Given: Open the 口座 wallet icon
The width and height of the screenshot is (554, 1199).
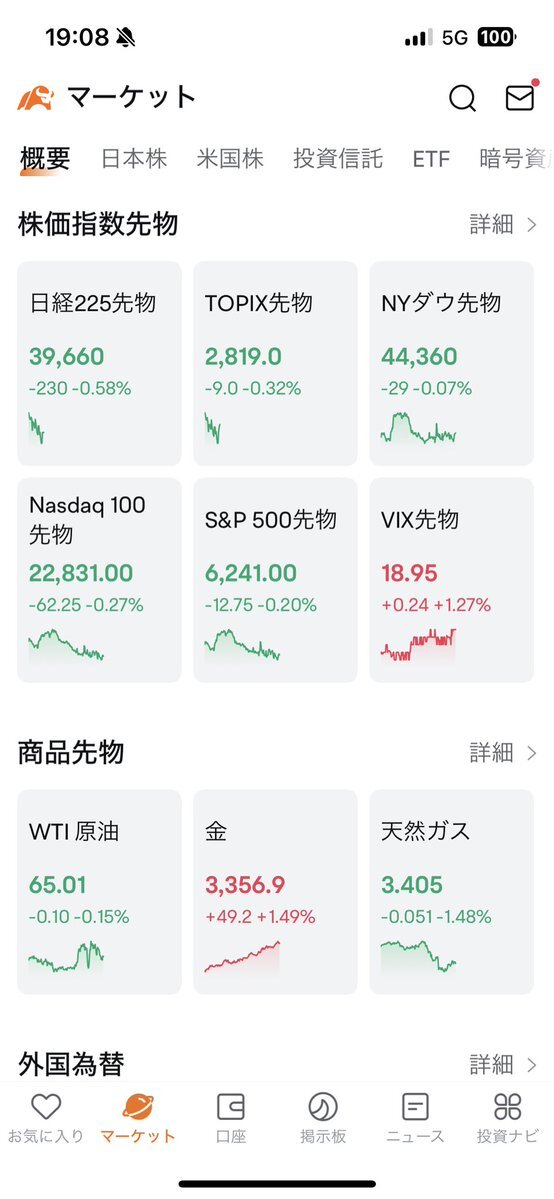Looking at the screenshot, I should coord(230,1106).
